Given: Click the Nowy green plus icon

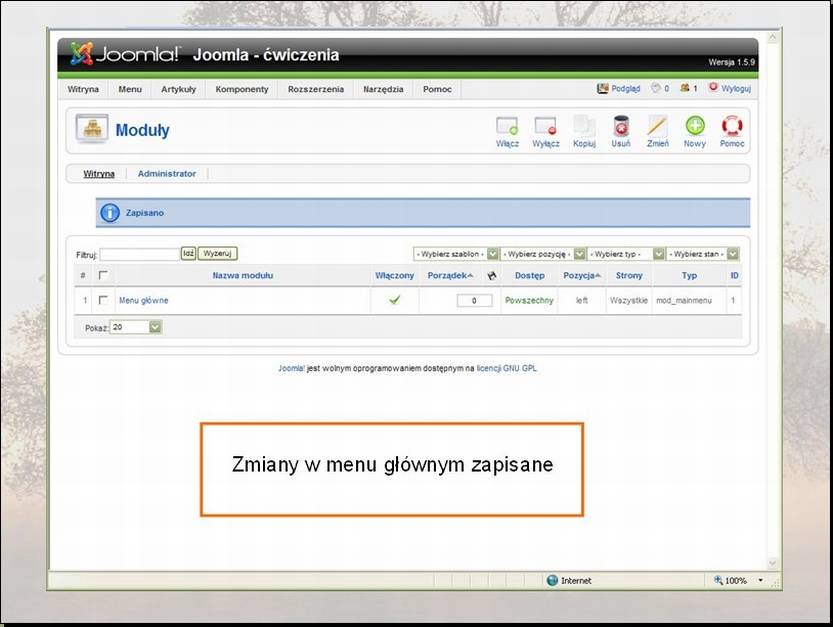Looking at the screenshot, I should point(694,127).
